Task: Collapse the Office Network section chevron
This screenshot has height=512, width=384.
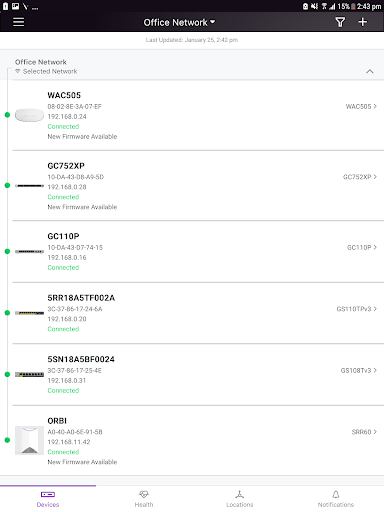Action: 370,71
